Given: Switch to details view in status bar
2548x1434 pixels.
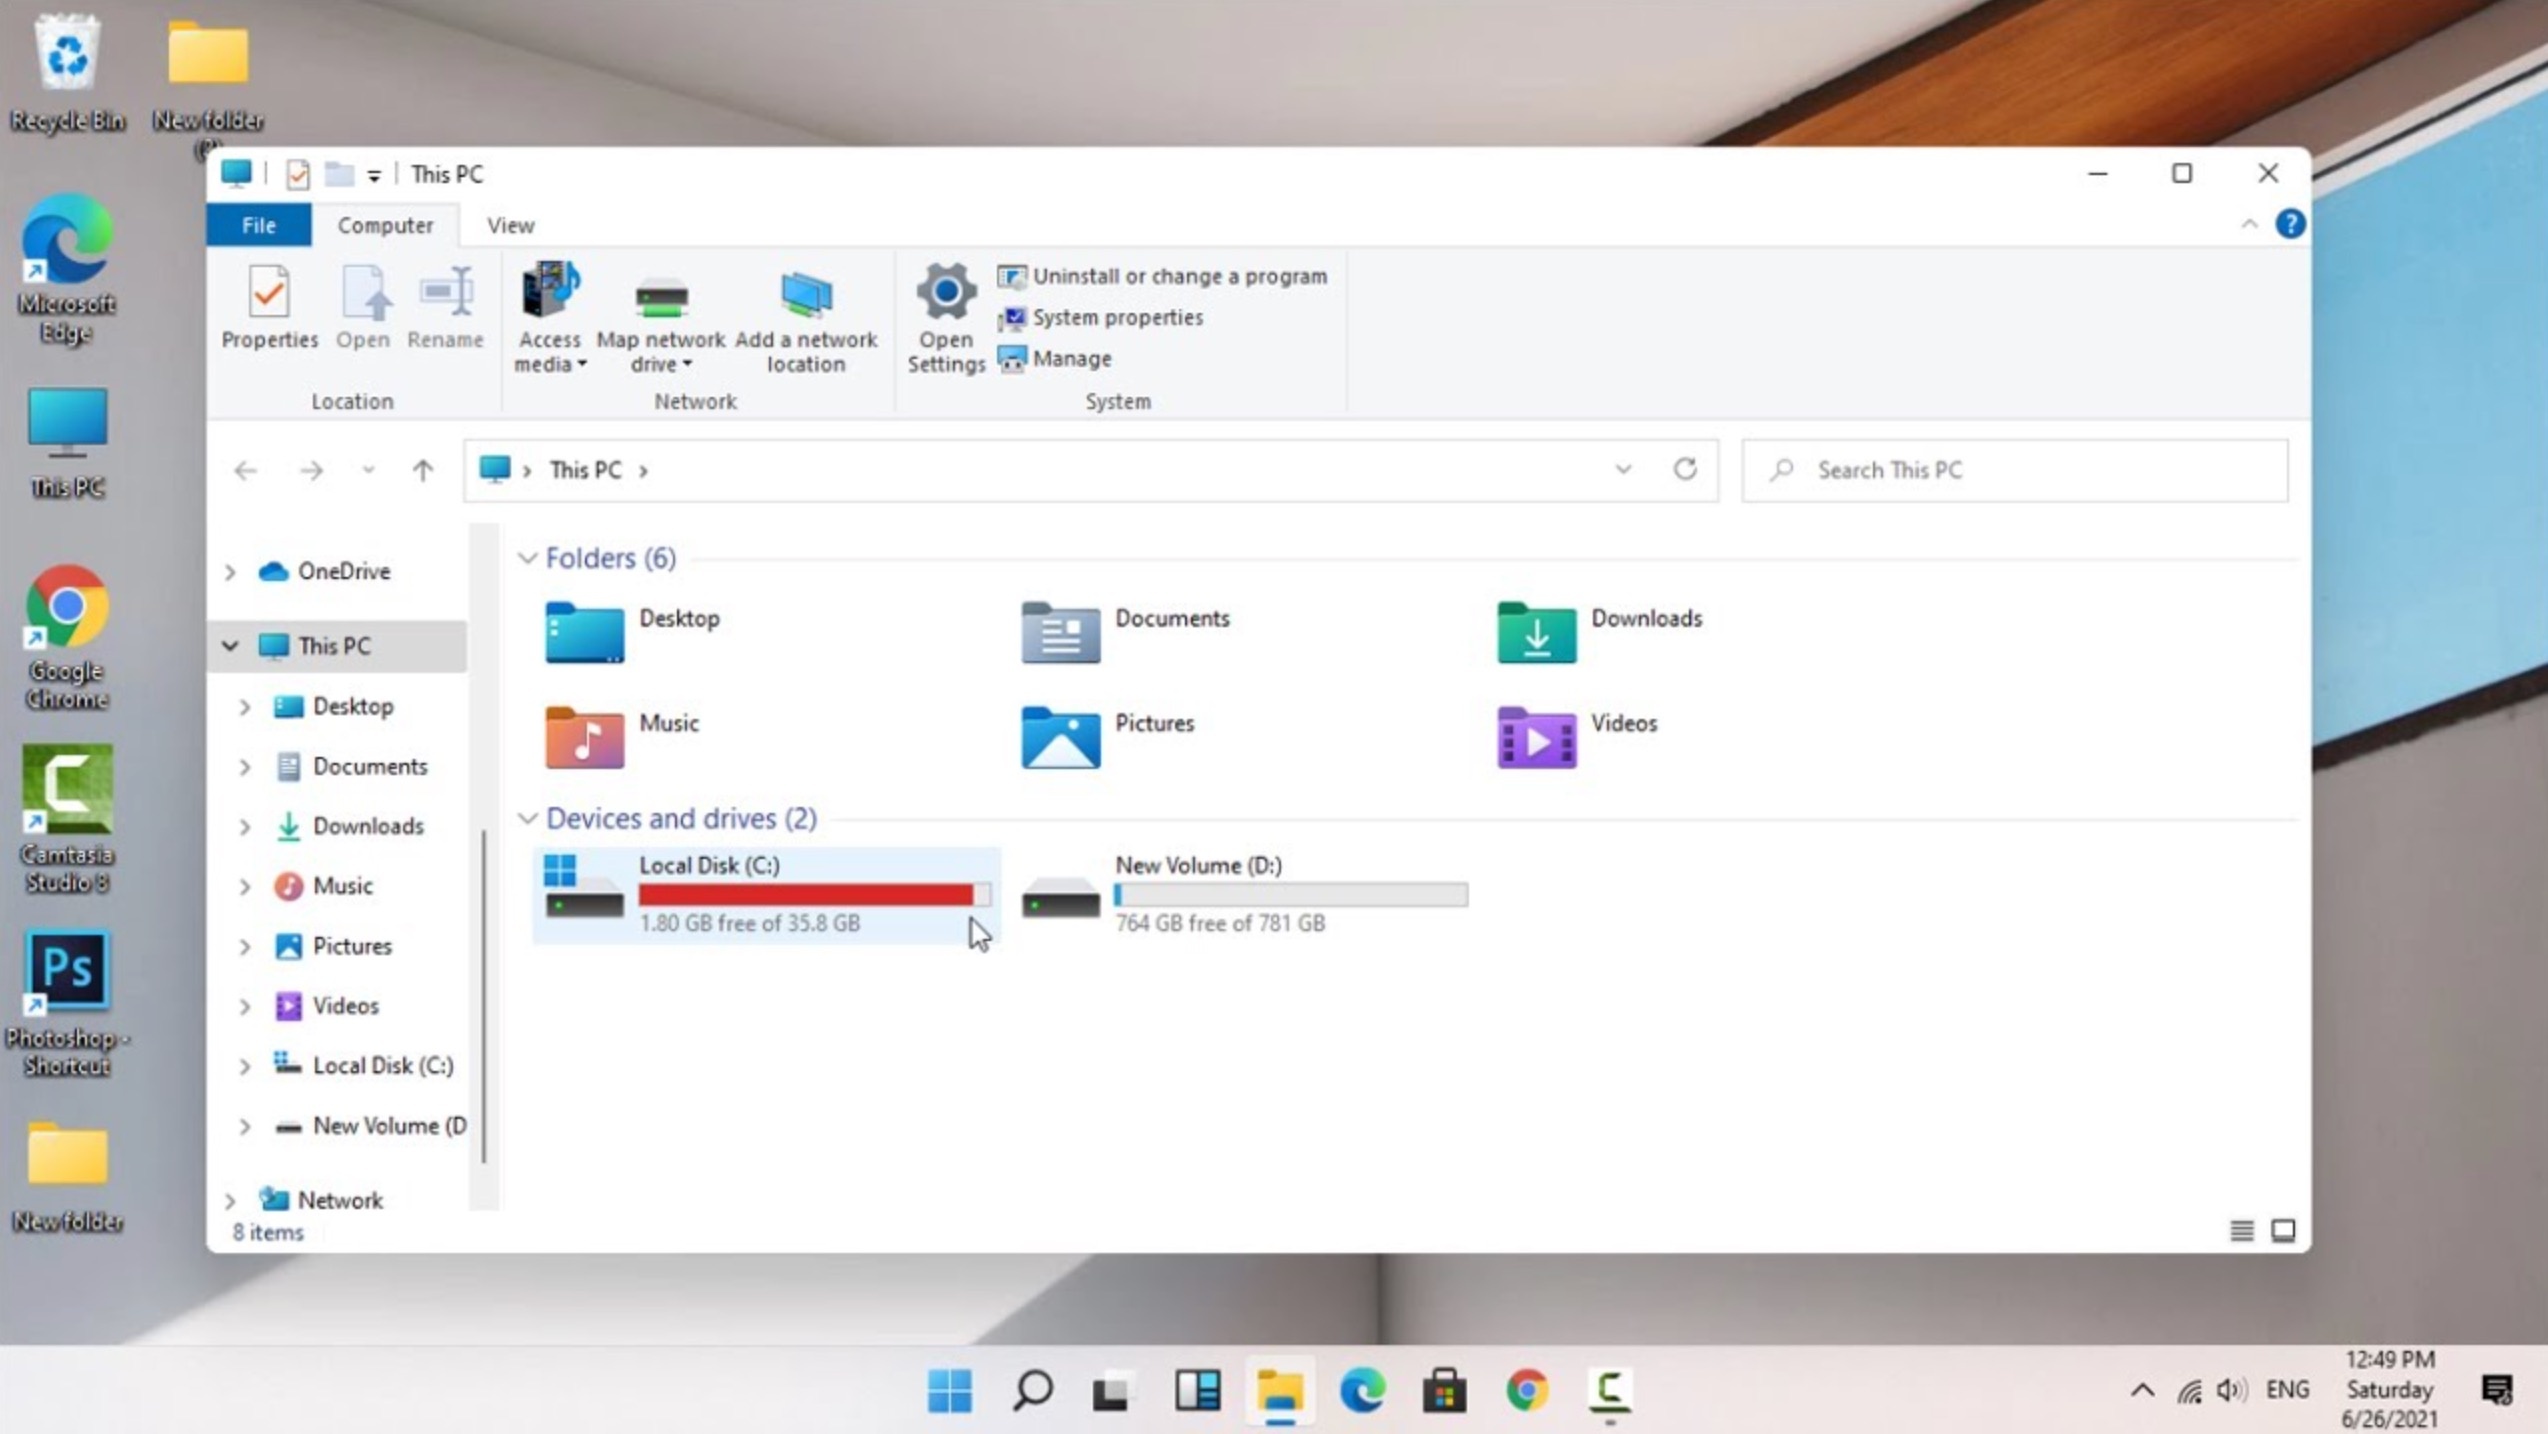Looking at the screenshot, I should (x=2240, y=1230).
